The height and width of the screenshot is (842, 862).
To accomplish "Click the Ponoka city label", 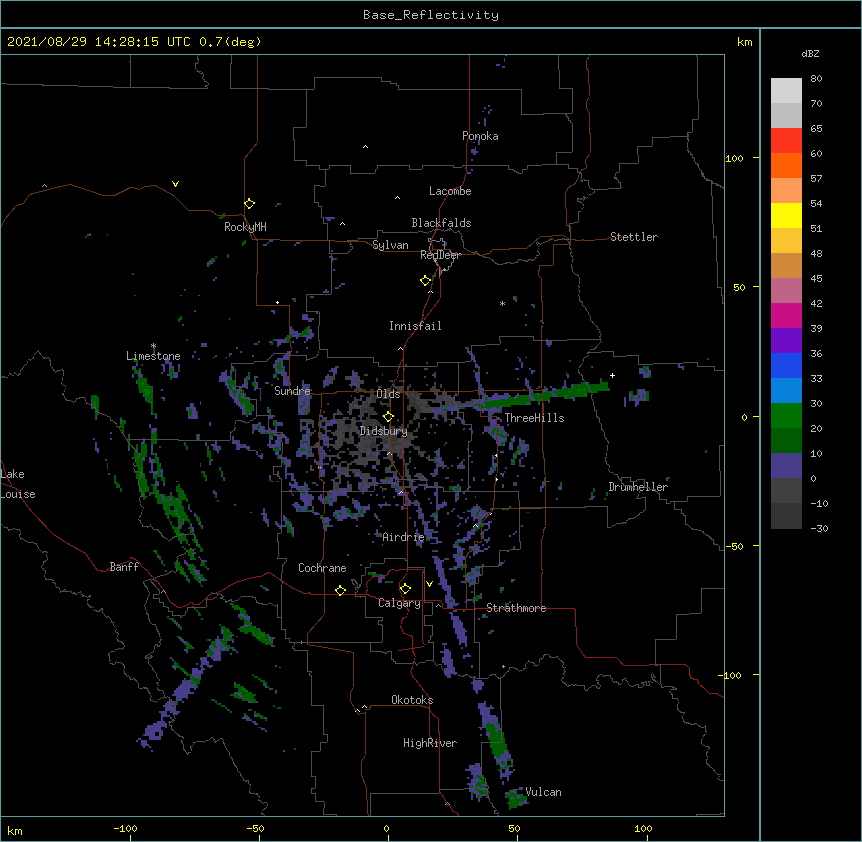I will point(480,136).
